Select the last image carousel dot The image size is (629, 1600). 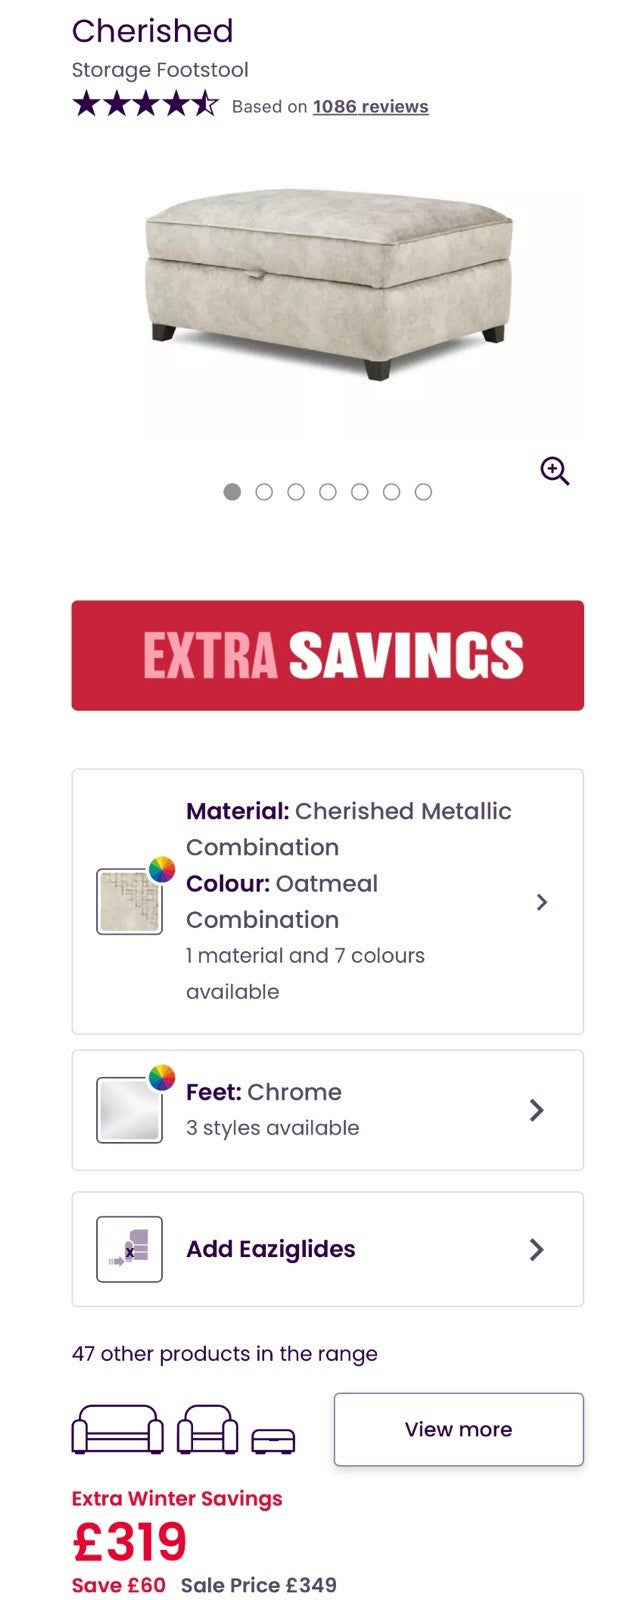pyautogui.click(x=424, y=492)
